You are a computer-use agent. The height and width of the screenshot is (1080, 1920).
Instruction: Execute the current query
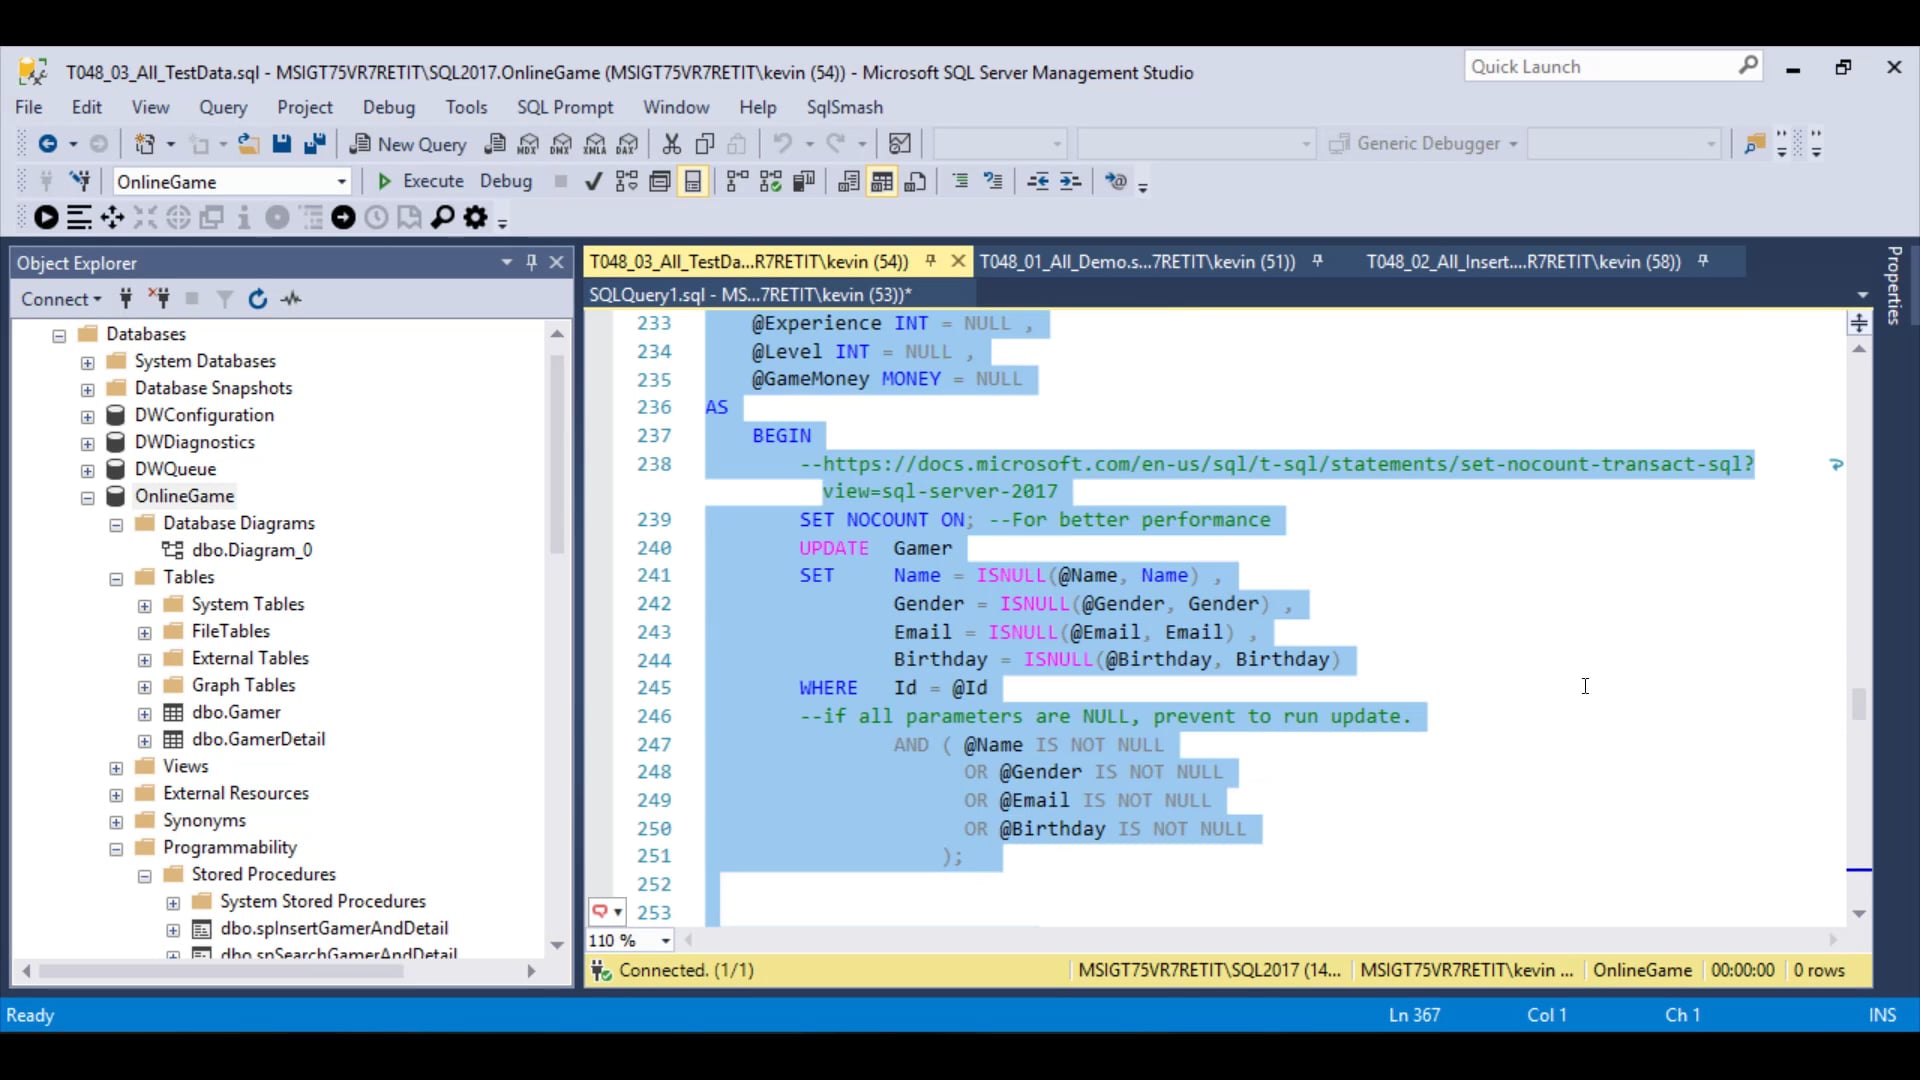coord(420,181)
